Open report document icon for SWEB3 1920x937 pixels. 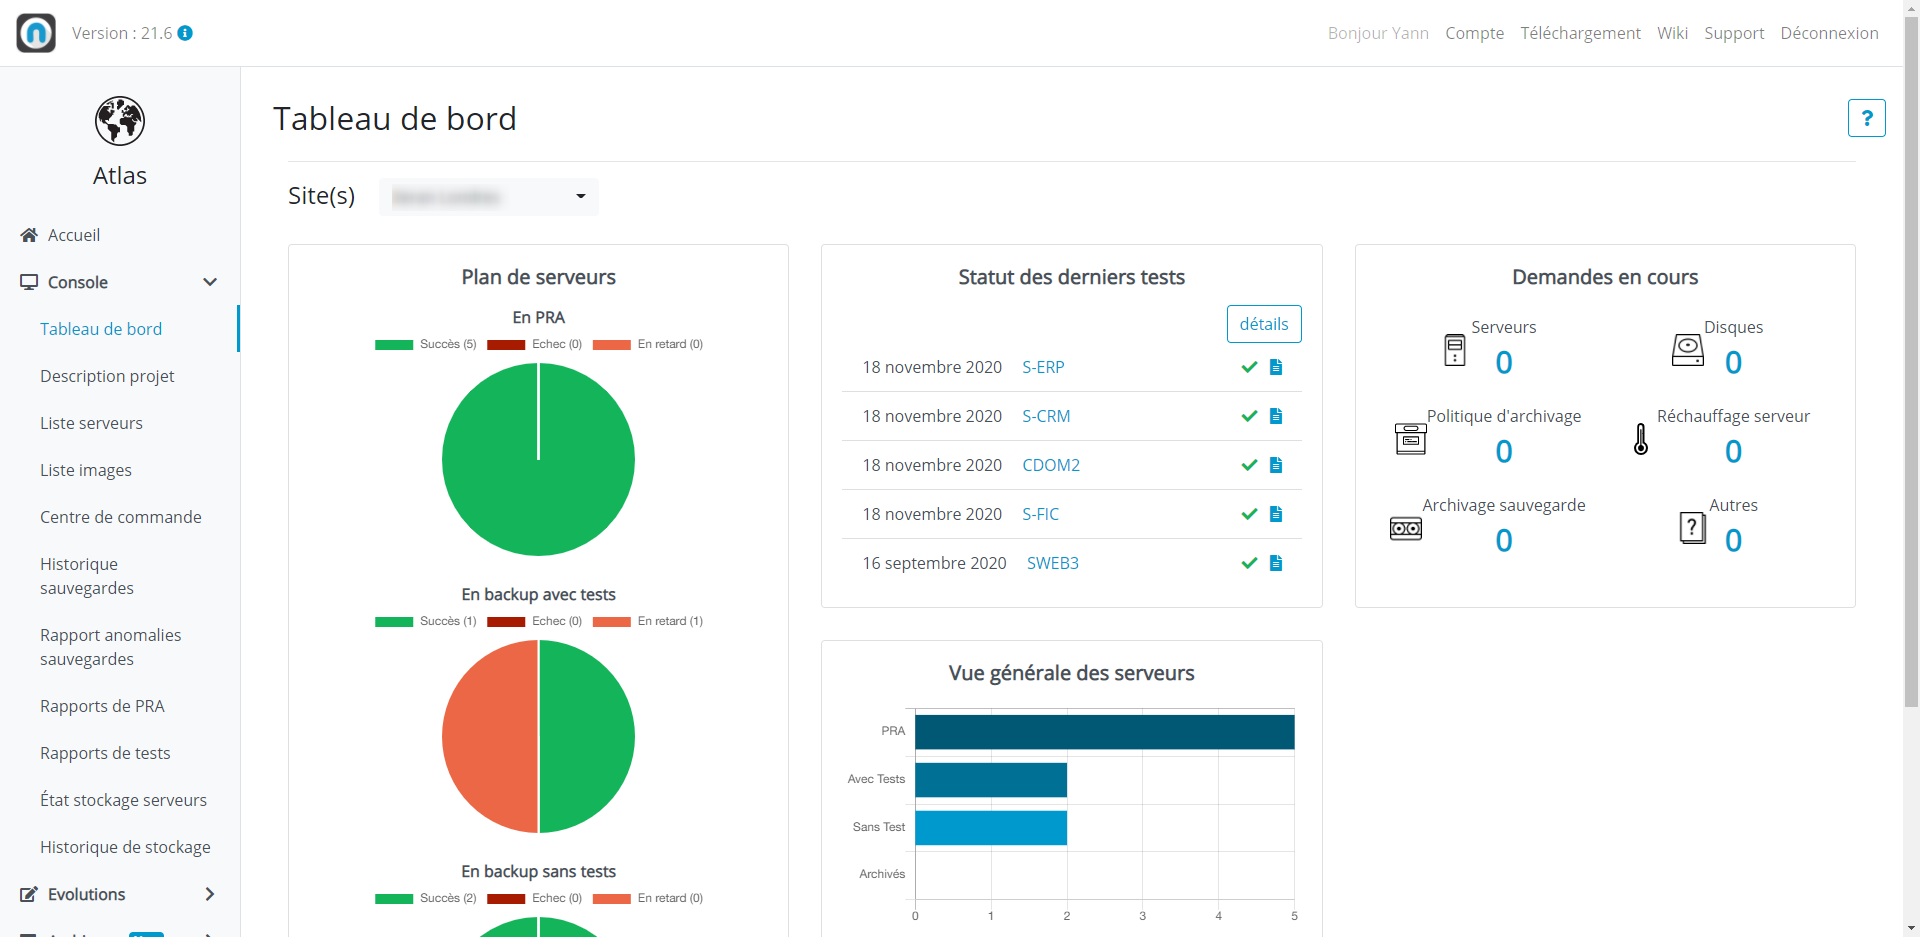point(1276,563)
